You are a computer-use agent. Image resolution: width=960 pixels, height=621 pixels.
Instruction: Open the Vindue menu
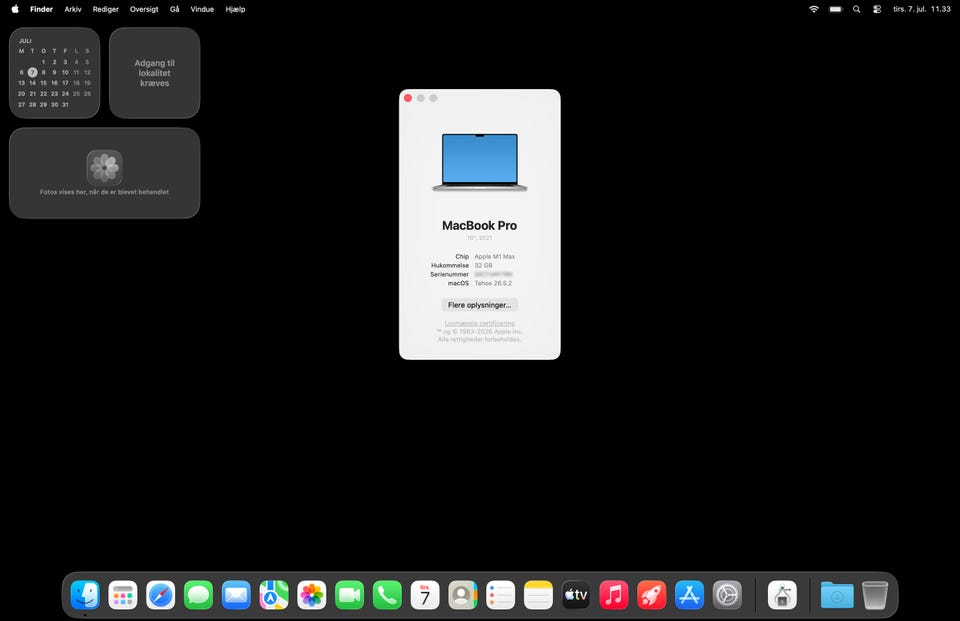(x=202, y=9)
